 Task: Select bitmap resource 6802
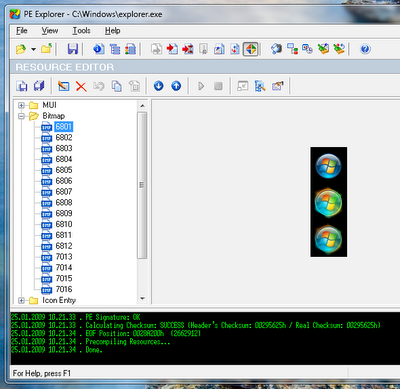click(64, 137)
